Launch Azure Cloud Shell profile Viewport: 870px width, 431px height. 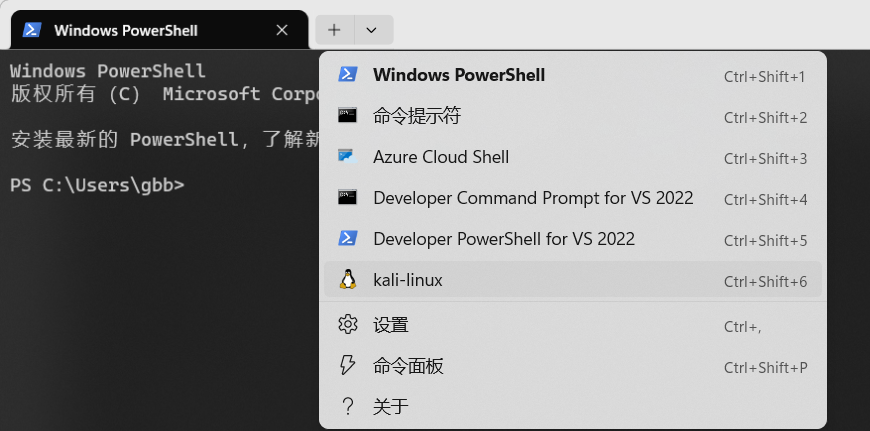[x=441, y=157]
